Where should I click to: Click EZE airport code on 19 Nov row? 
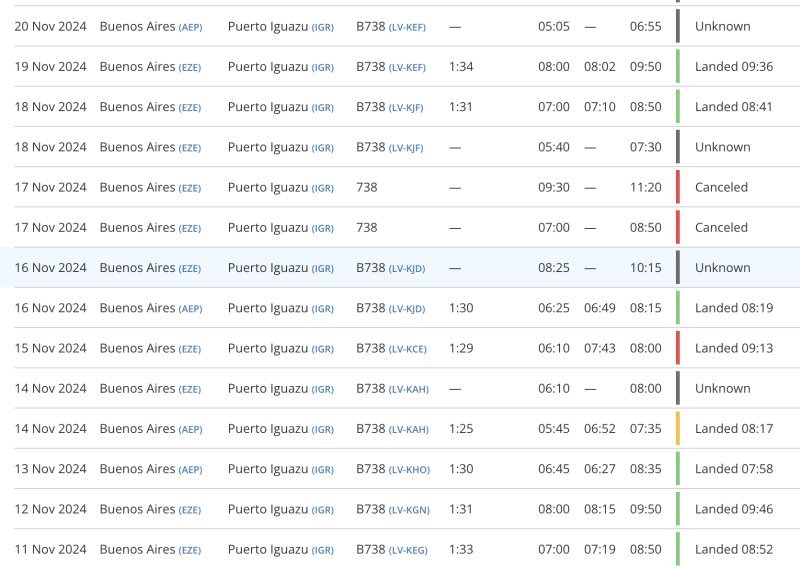pyautogui.click(x=190, y=67)
